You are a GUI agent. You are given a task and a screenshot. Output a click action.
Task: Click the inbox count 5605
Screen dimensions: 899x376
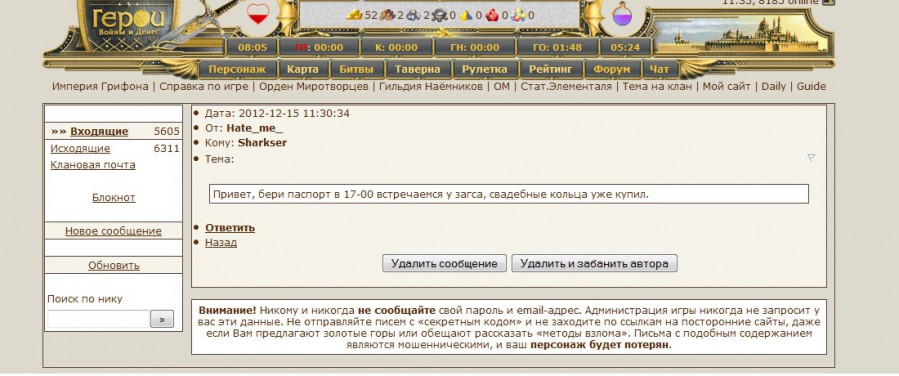click(167, 132)
